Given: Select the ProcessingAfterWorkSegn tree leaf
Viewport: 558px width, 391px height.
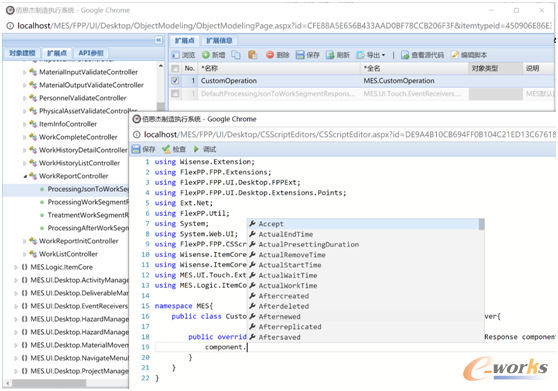Looking at the screenshot, I should pos(88,228).
